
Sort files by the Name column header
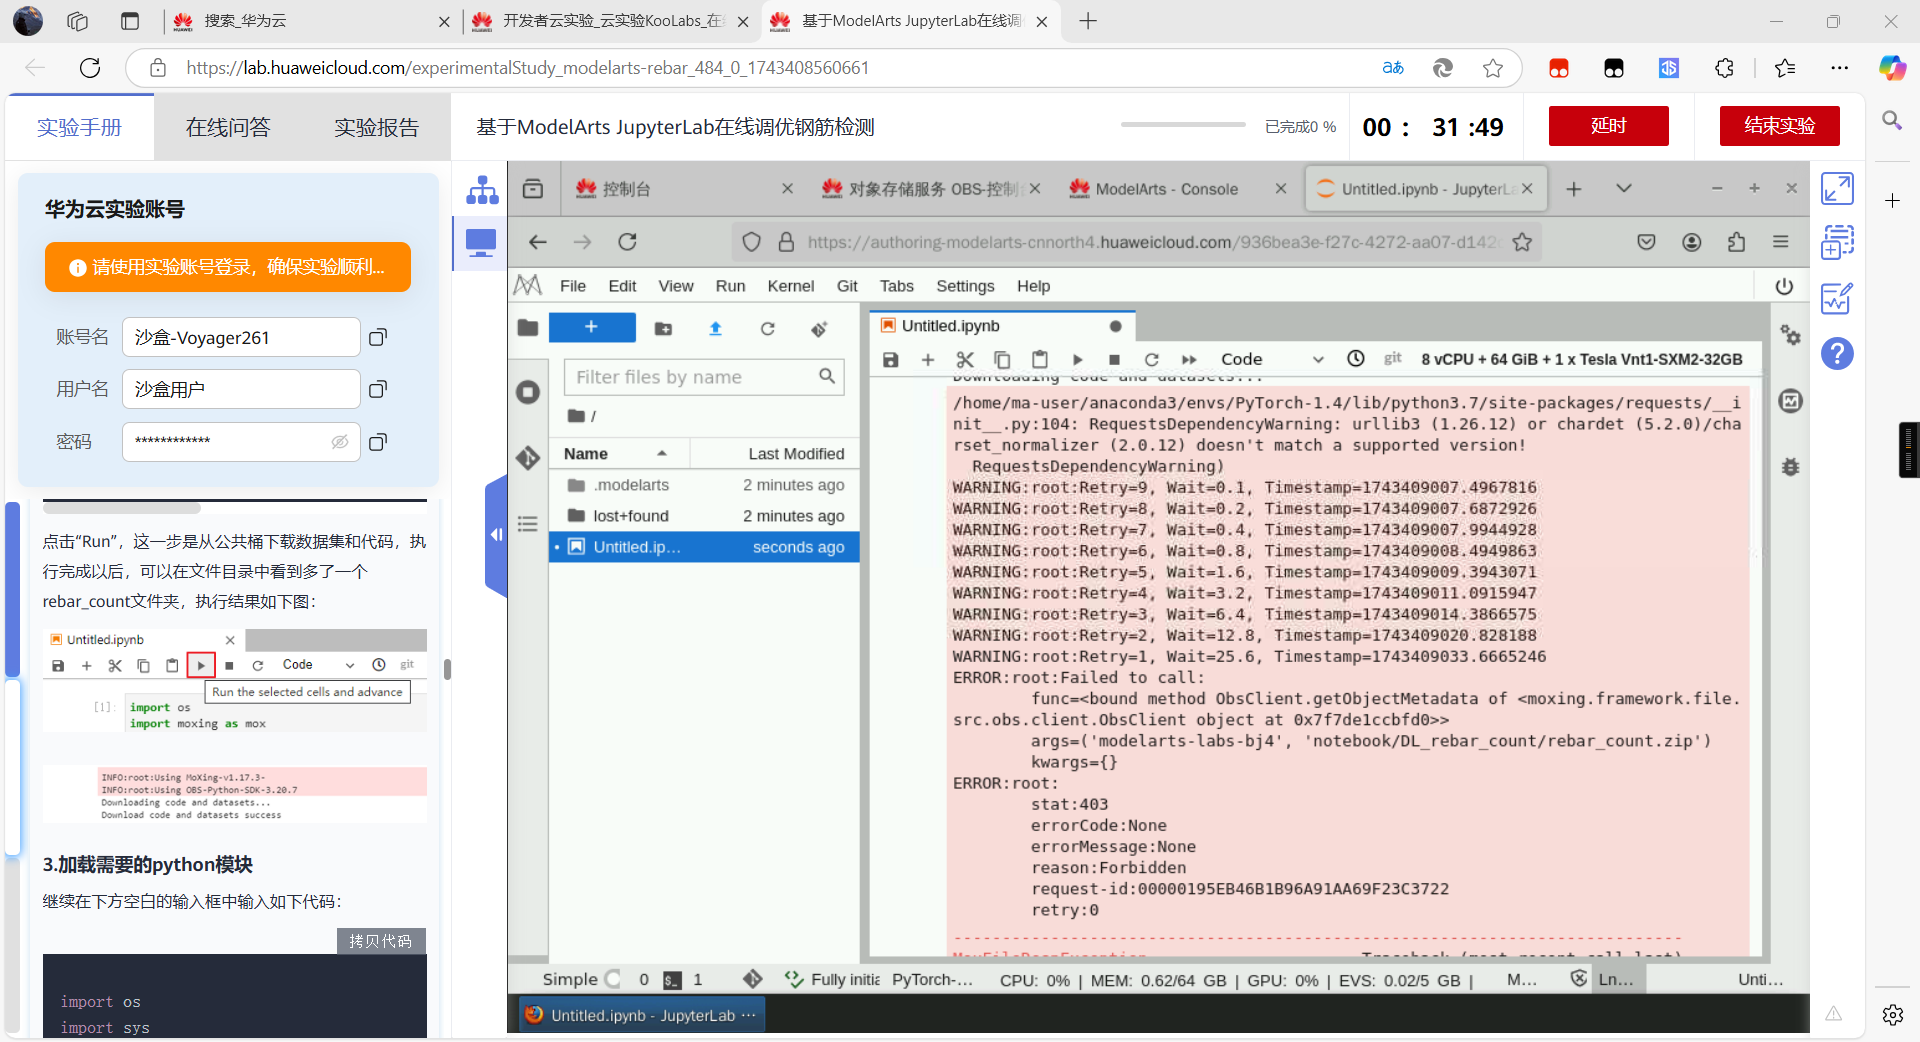(x=620, y=454)
